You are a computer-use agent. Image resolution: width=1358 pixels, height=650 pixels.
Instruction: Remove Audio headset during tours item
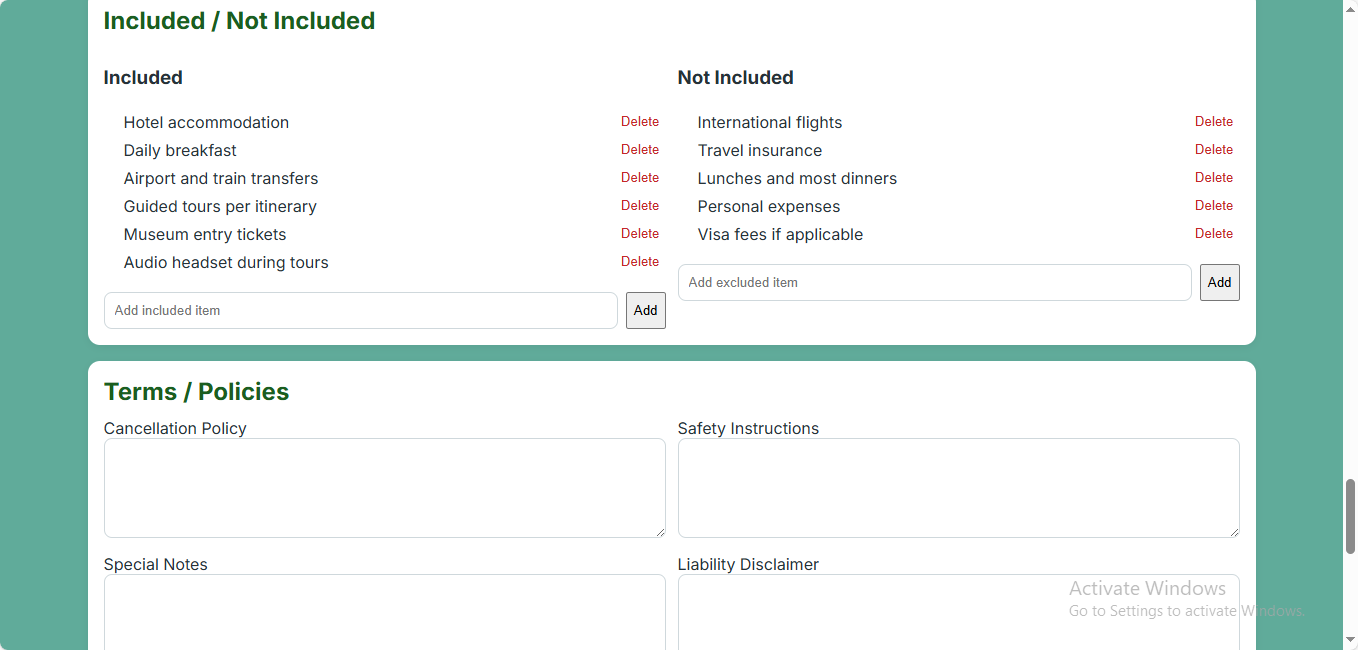pos(639,262)
